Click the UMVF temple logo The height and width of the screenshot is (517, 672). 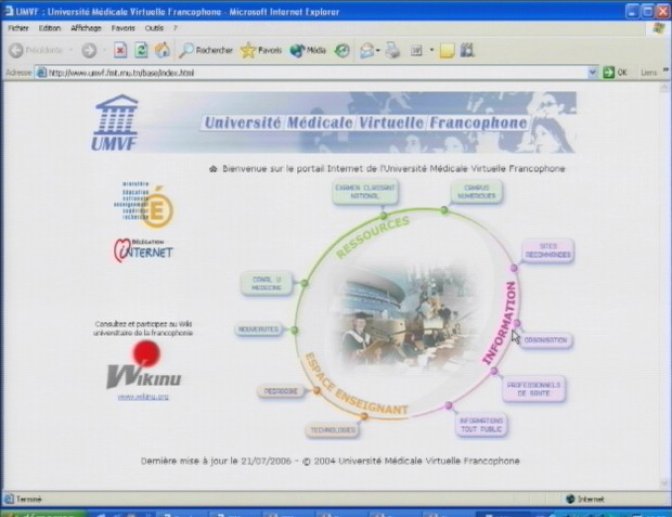click(115, 123)
